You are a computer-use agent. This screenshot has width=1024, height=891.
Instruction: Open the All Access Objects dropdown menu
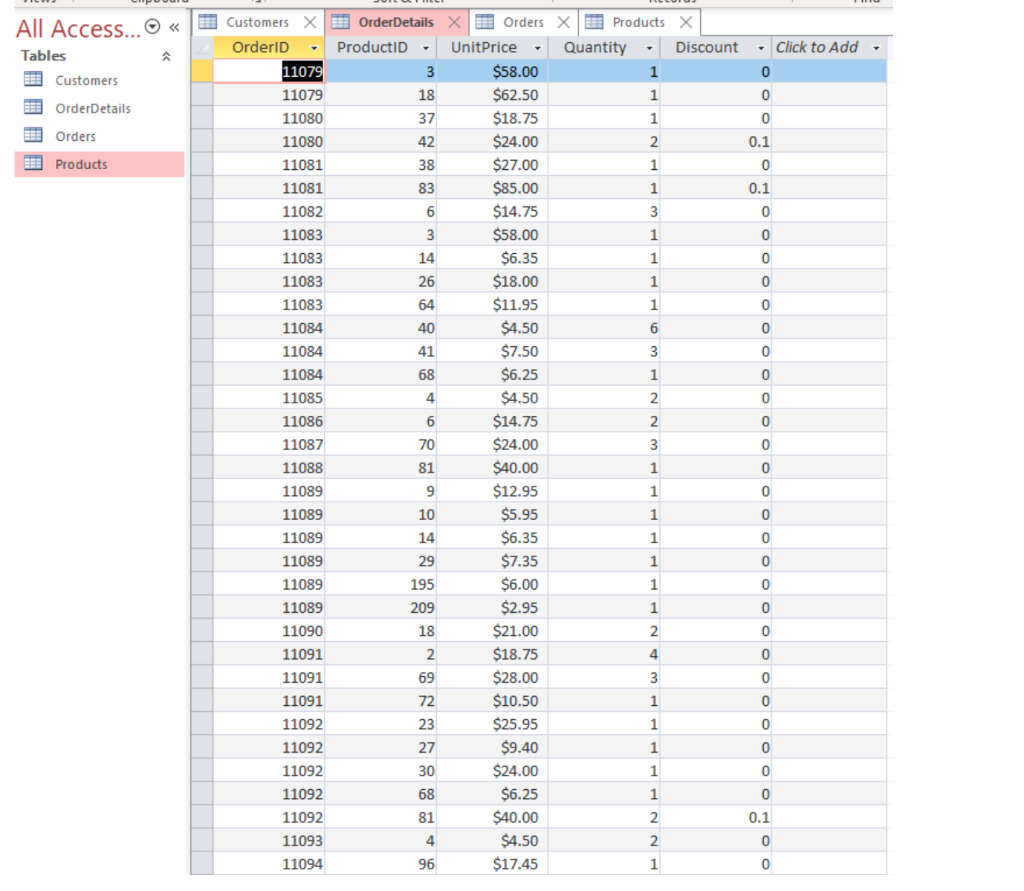coord(152,27)
